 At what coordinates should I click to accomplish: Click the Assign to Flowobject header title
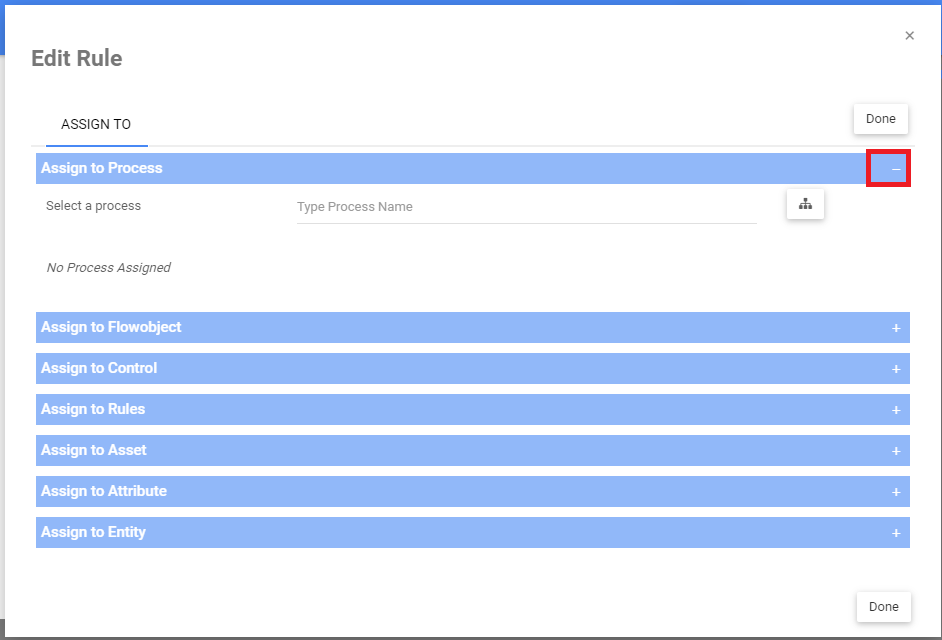click(111, 327)
